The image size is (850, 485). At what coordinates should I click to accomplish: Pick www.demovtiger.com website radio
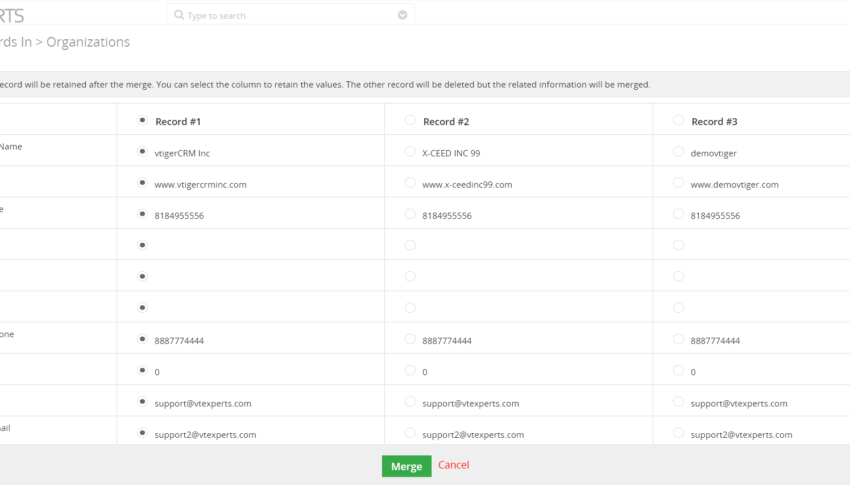click(678, 183)
